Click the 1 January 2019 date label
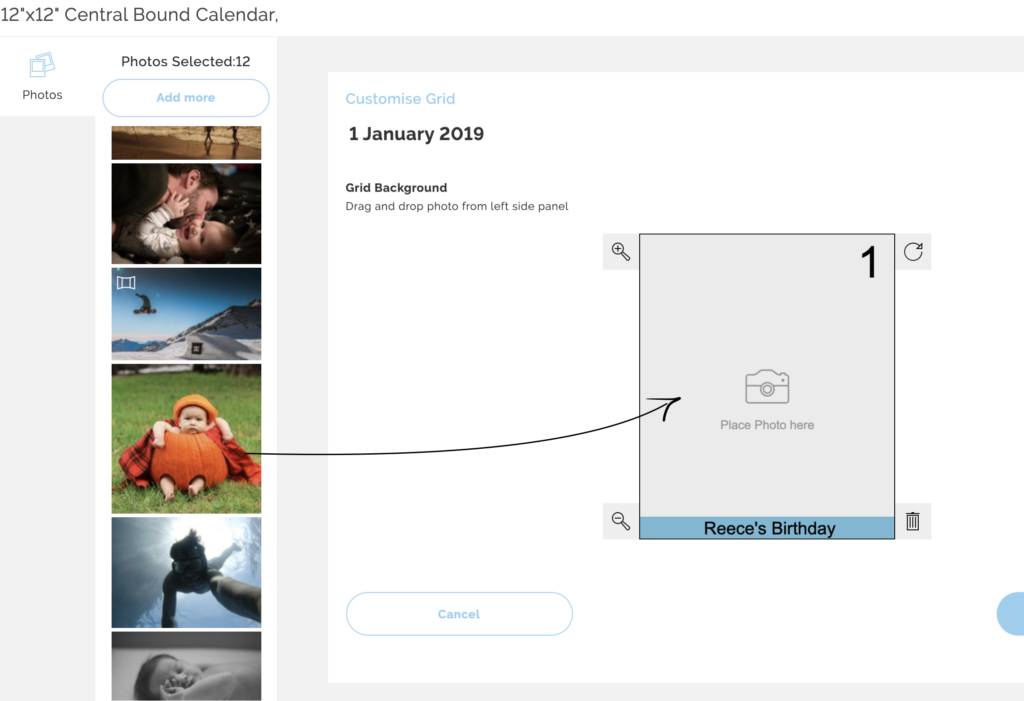The height and width of the screenshot is (701, 1024). [416, 133]
